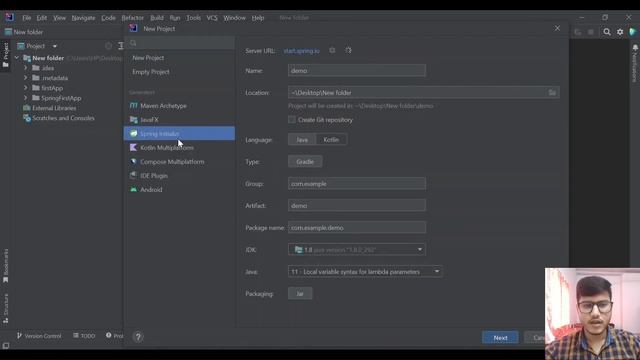Click the Group input field

point(357,184)
